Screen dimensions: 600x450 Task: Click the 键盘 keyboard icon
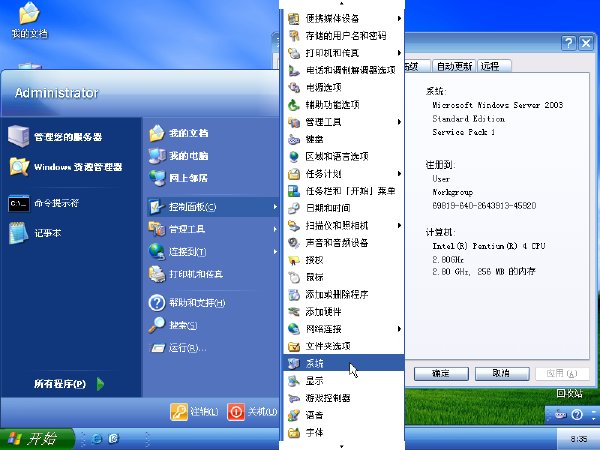pyautogui.click(x=293, y=139)
